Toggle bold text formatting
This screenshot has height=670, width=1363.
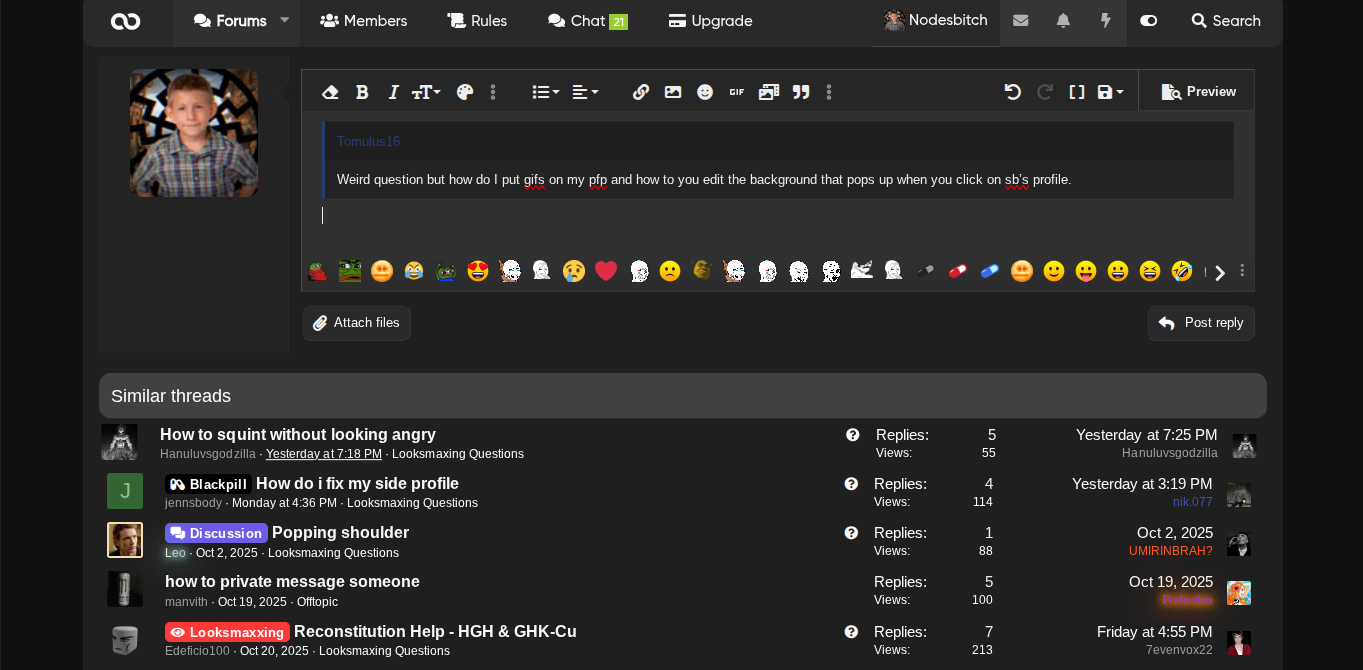coord(362,92)
